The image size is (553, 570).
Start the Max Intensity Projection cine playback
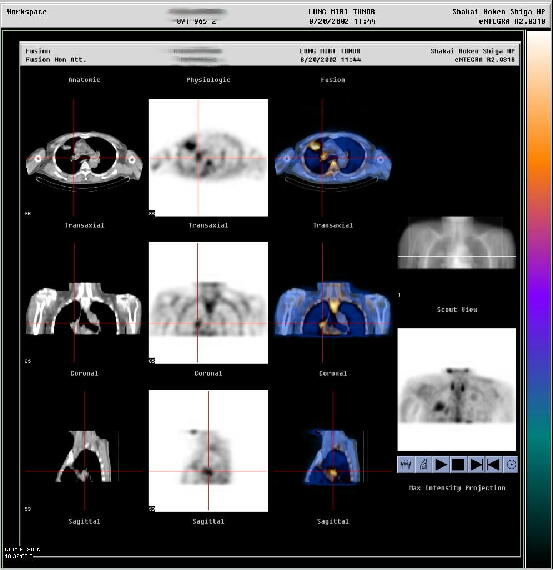(x=441, y=465)
